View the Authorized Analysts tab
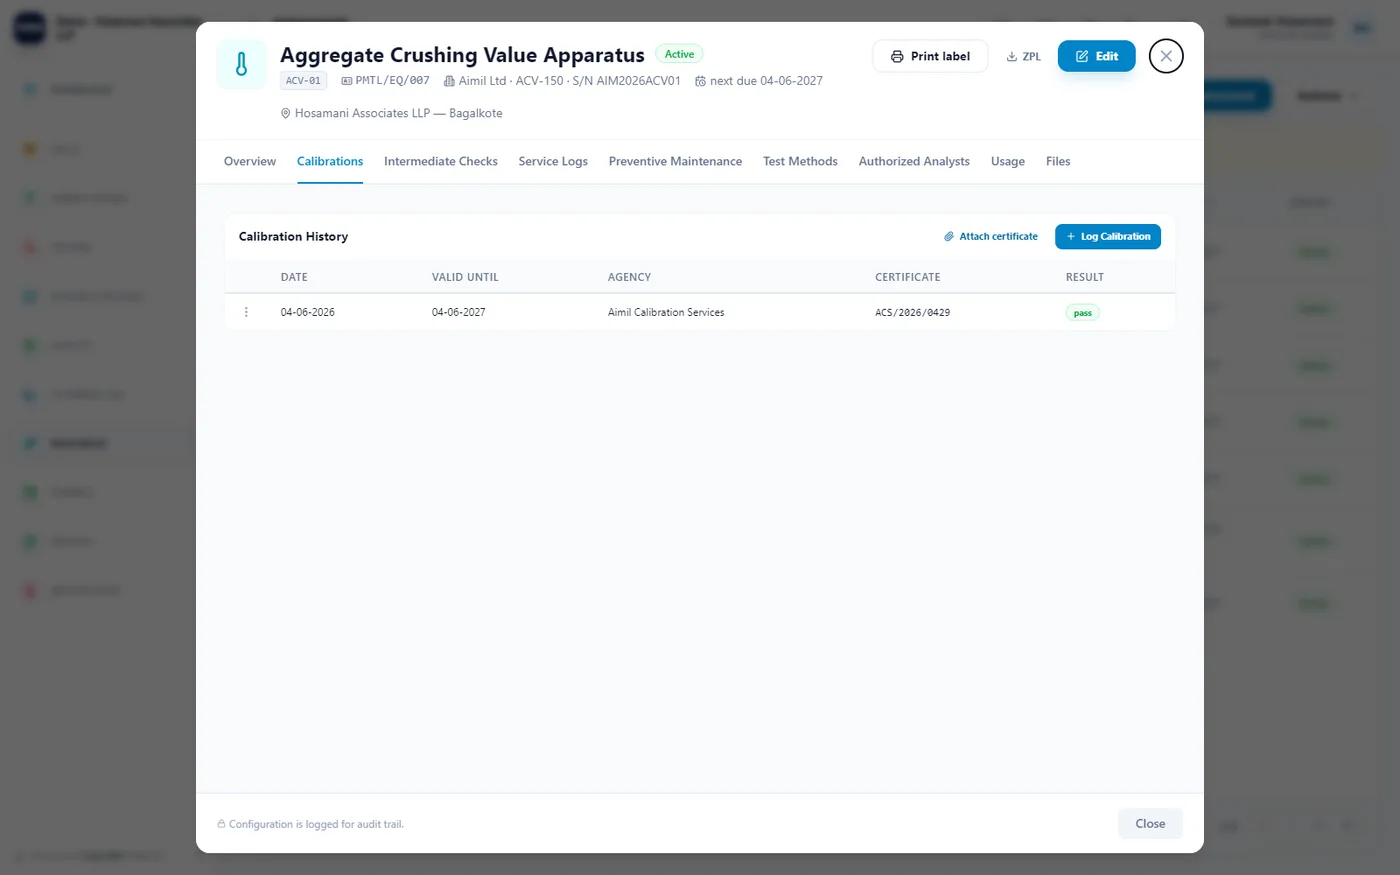The image size is (1400, 875). pyautogui.click(x=914, y=161)
